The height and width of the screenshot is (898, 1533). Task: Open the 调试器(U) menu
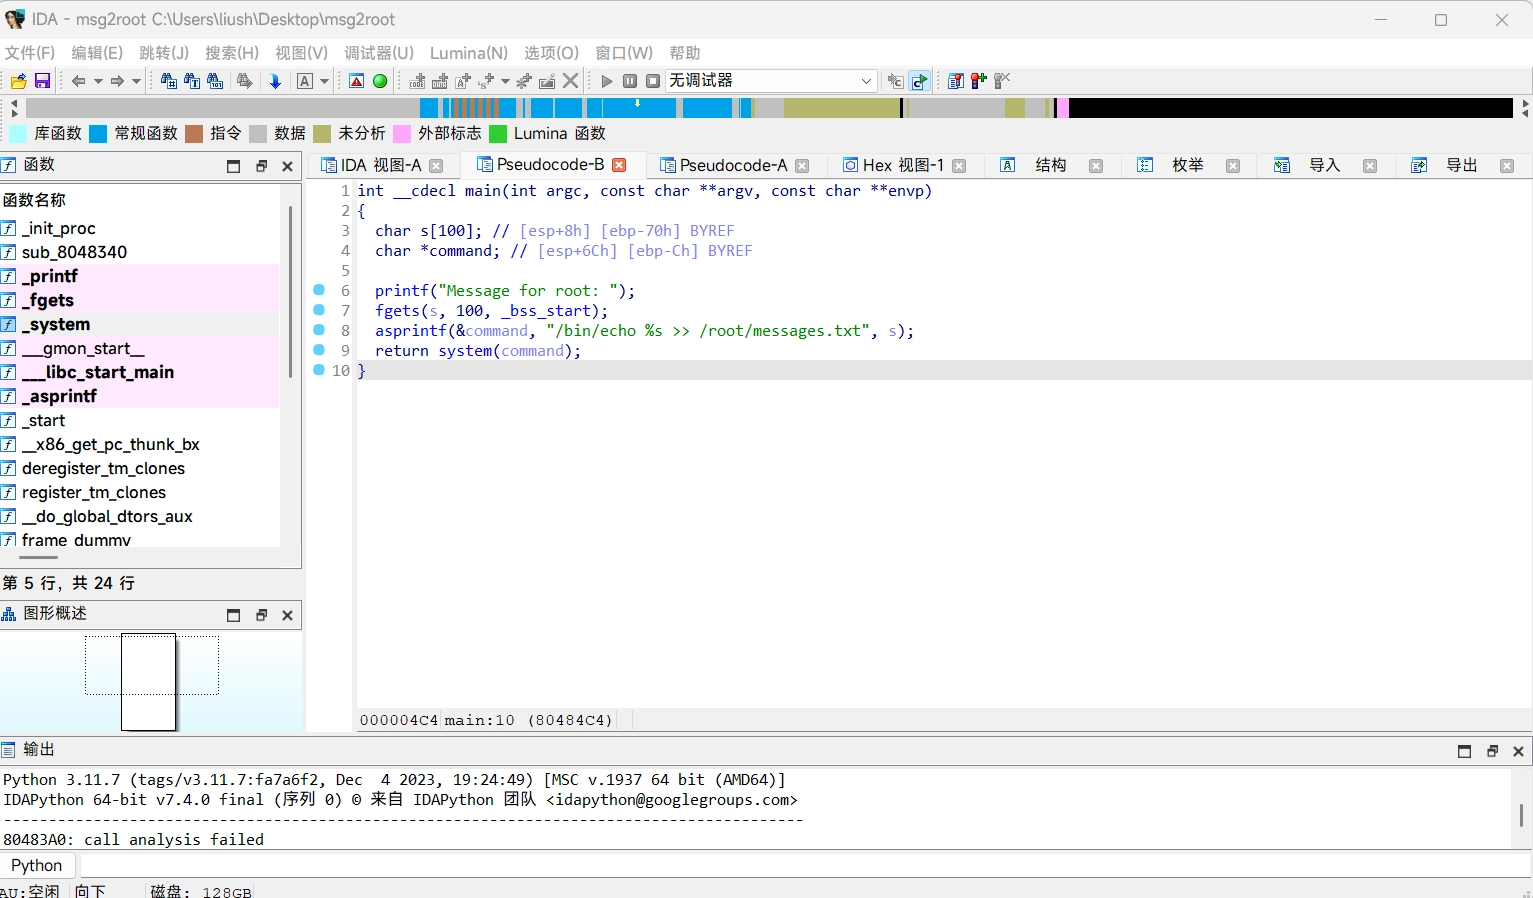click(379, 53)
